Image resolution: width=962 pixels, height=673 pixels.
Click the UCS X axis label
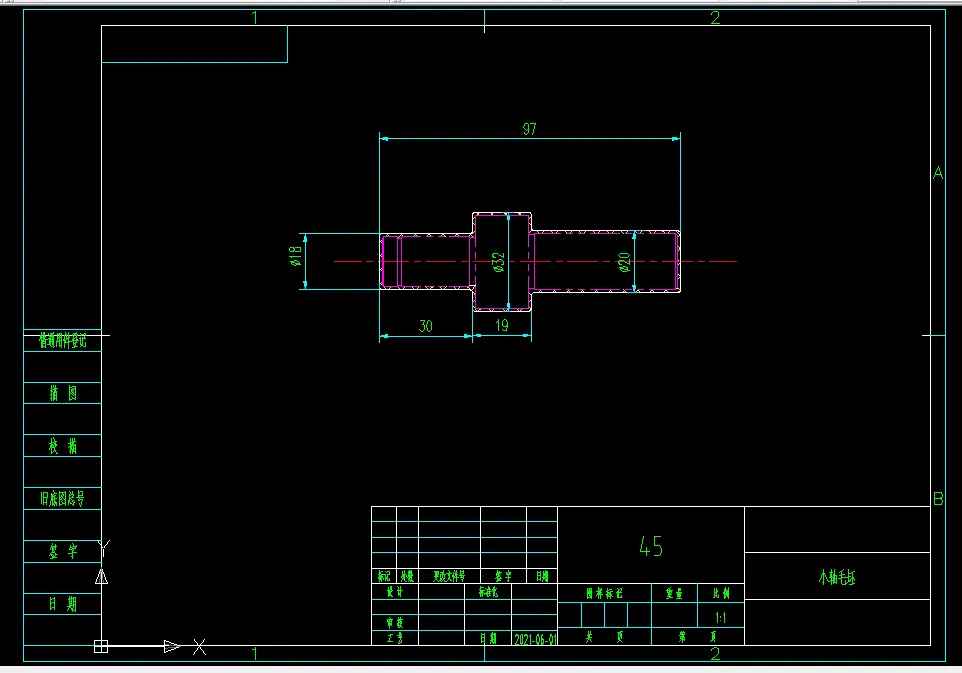click(x=199, y=647)
